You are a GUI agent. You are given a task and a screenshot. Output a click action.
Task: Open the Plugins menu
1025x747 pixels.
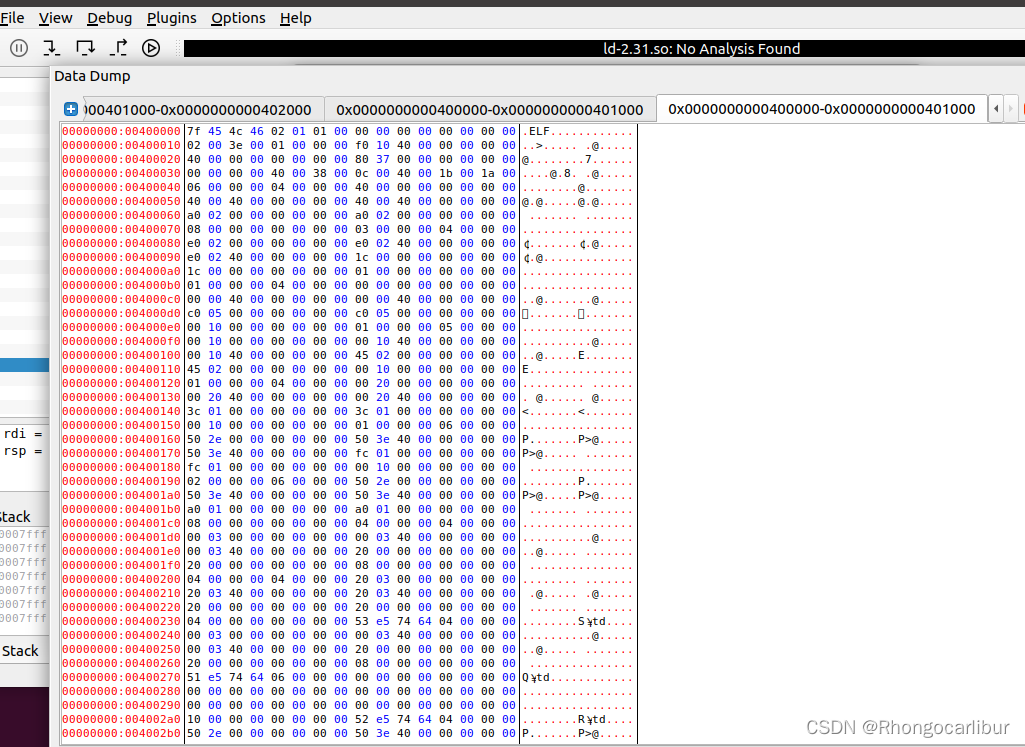pyautogui.click(x=171, y=18)
